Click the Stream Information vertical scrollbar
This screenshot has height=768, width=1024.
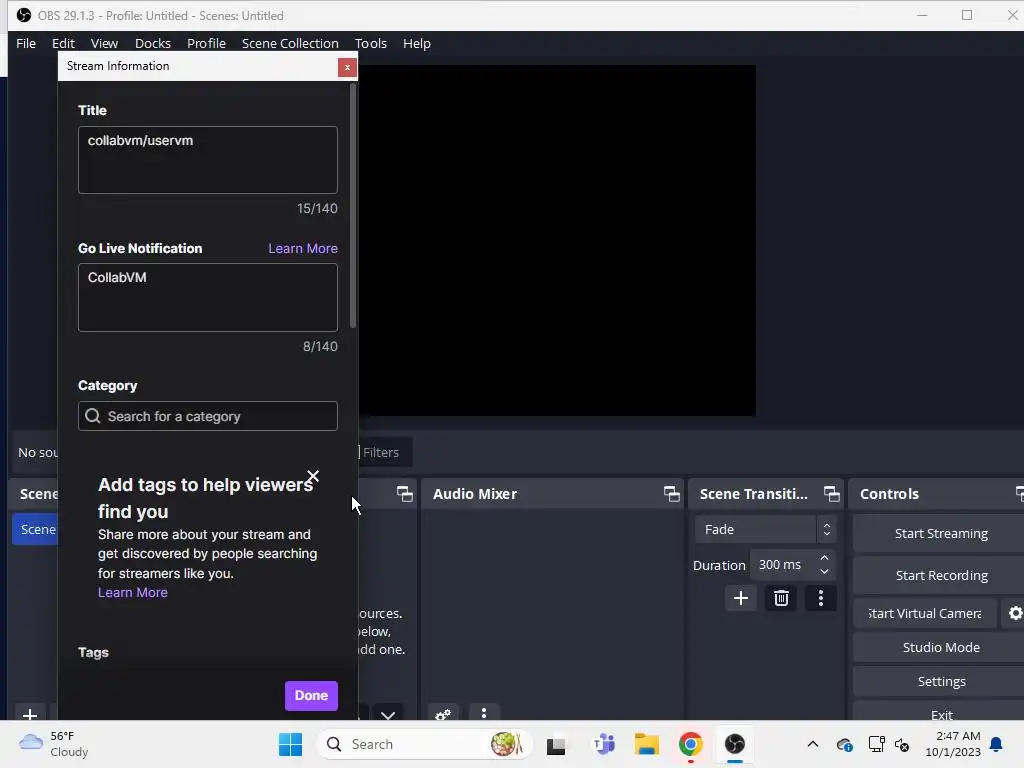click(x=353, y=206)
